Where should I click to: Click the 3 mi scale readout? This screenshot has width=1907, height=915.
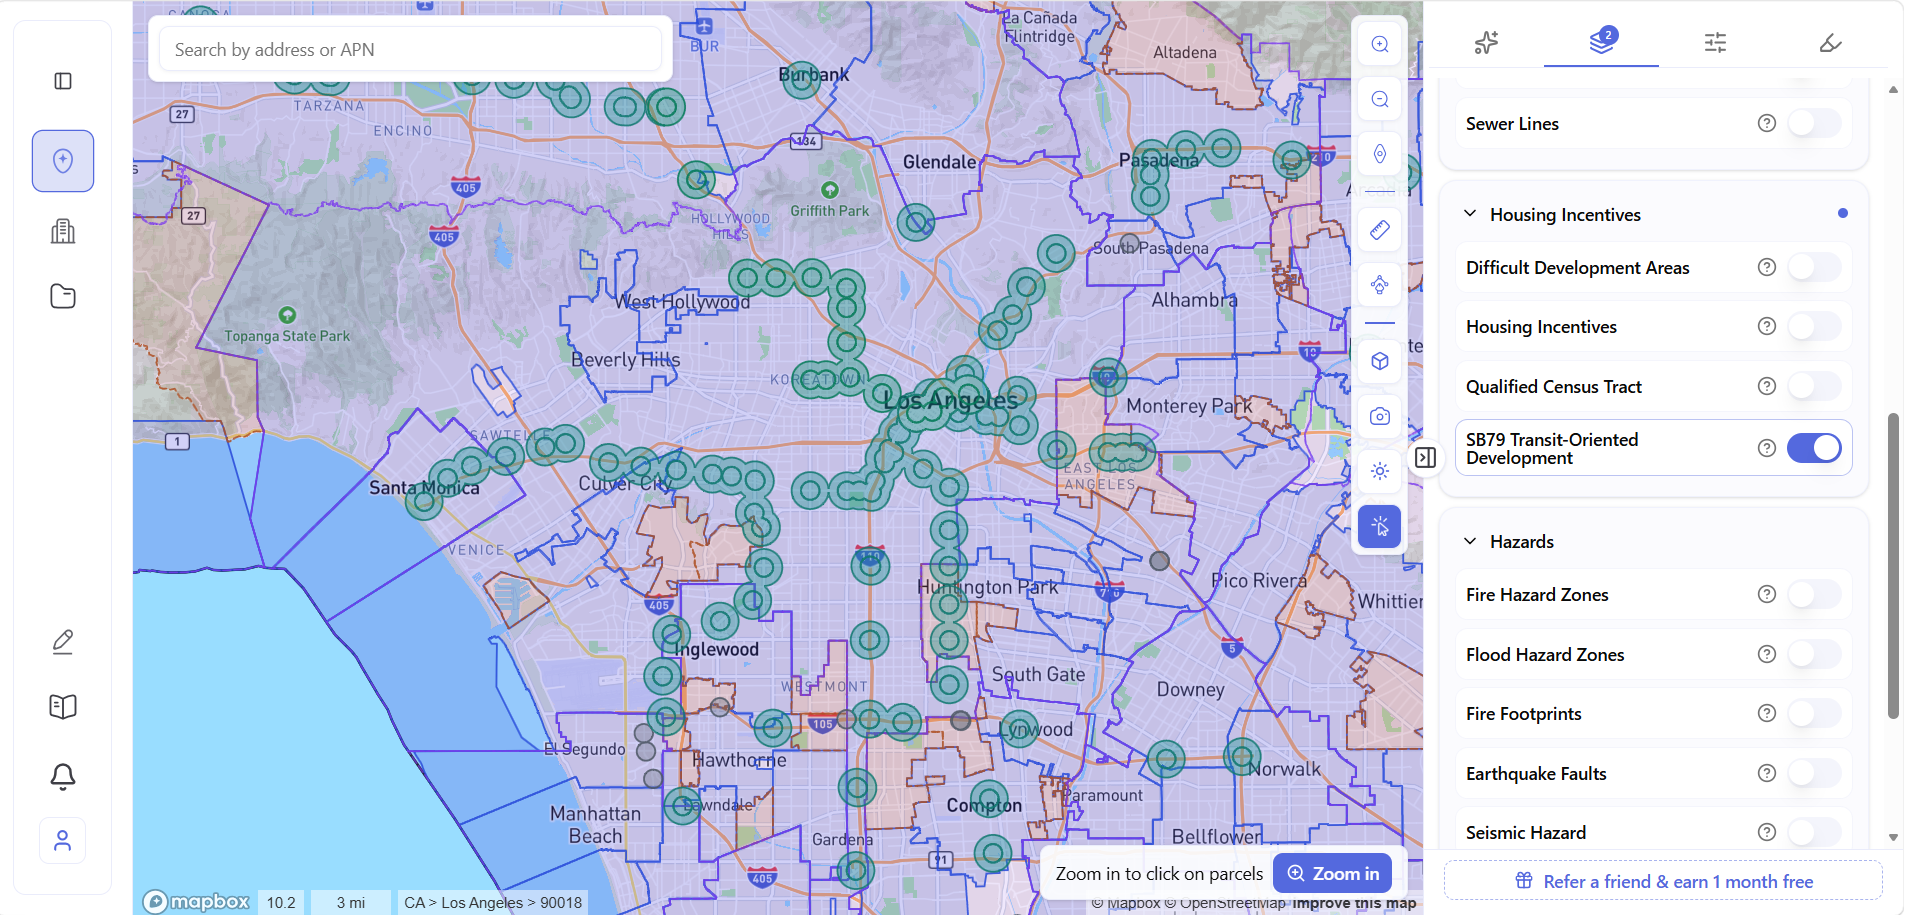point(351,902)
